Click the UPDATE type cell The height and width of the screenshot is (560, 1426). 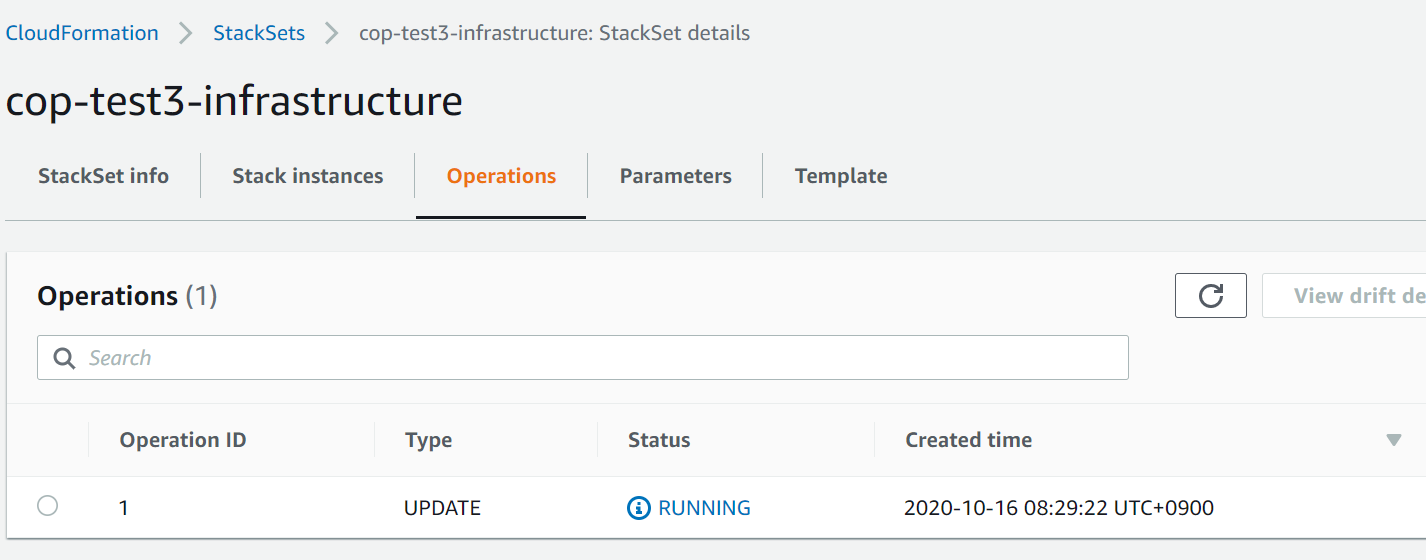442,508
